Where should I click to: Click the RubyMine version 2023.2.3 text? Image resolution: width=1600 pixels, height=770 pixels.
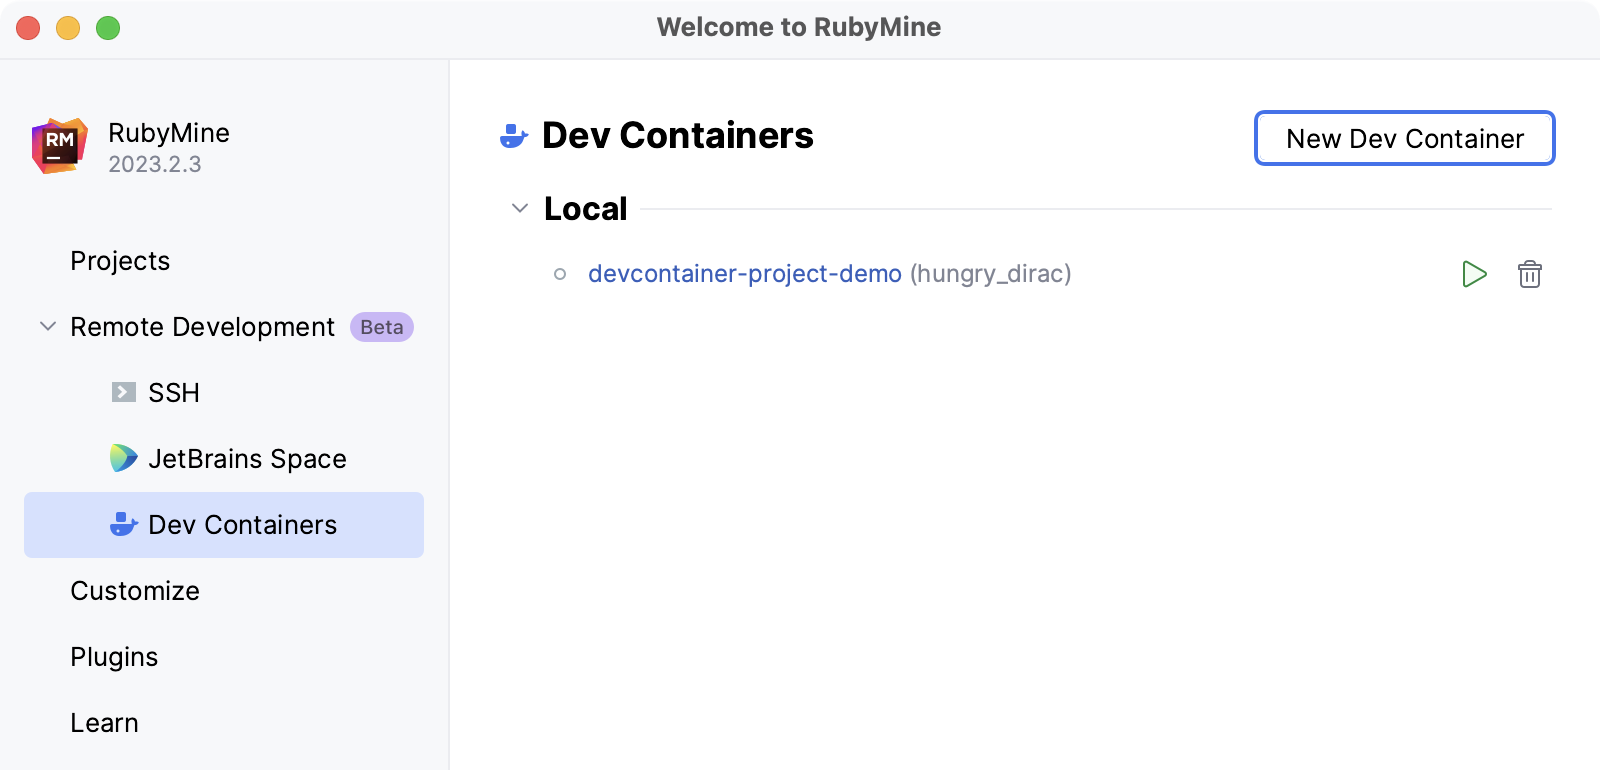tap(155, 164)
